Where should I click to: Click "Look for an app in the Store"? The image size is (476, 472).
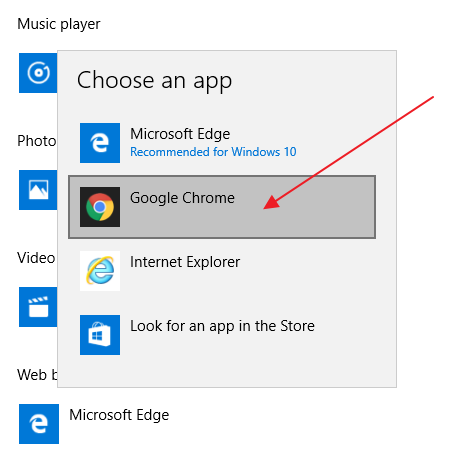tap(222, 326)
